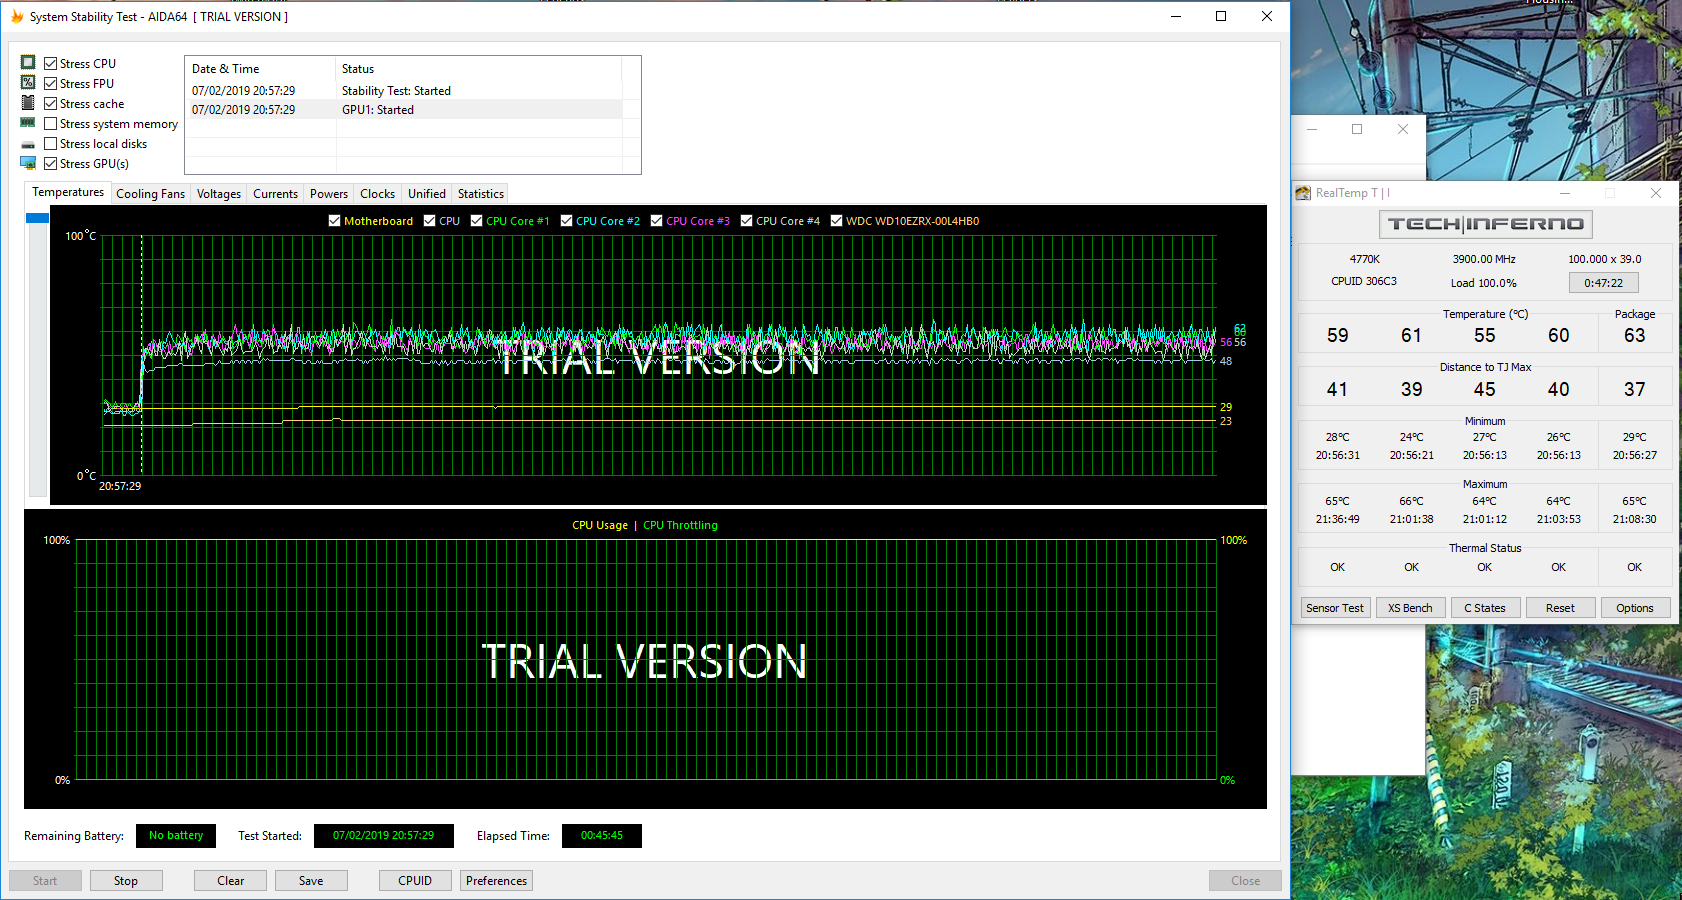Toggle CPU Core #3 graph checkbox
Screen dimensions: 1682x900
tap(656, 221)
